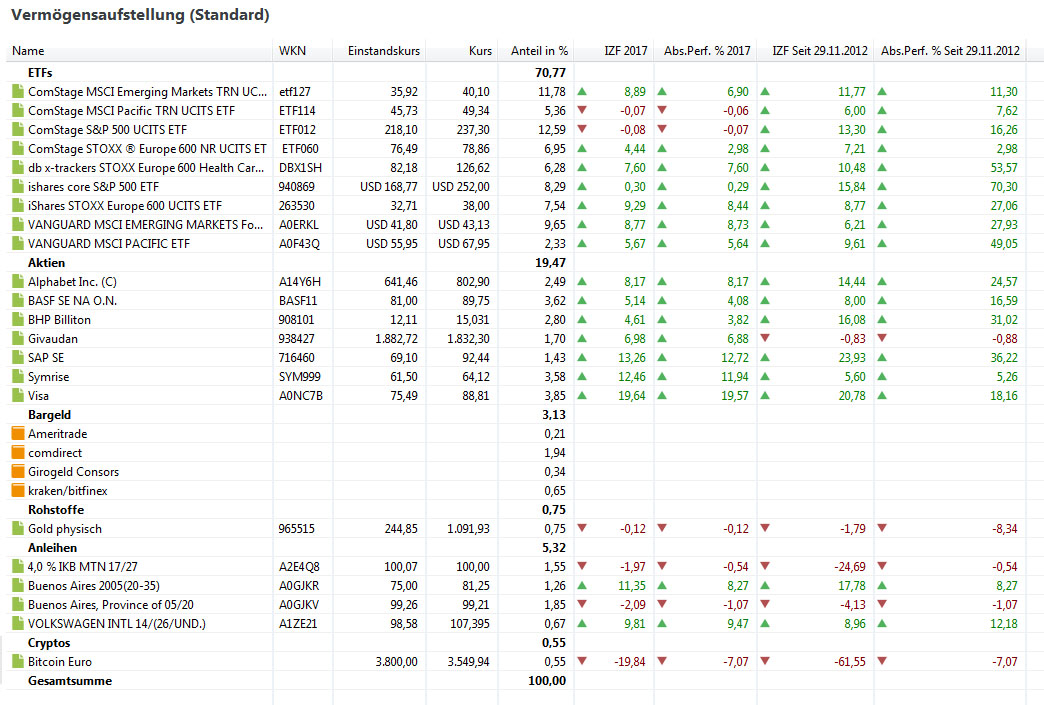Click the Vermögensaufstellung (Standard) title
The height and width of the screenshot is (705, 1044).
[140, 15]
